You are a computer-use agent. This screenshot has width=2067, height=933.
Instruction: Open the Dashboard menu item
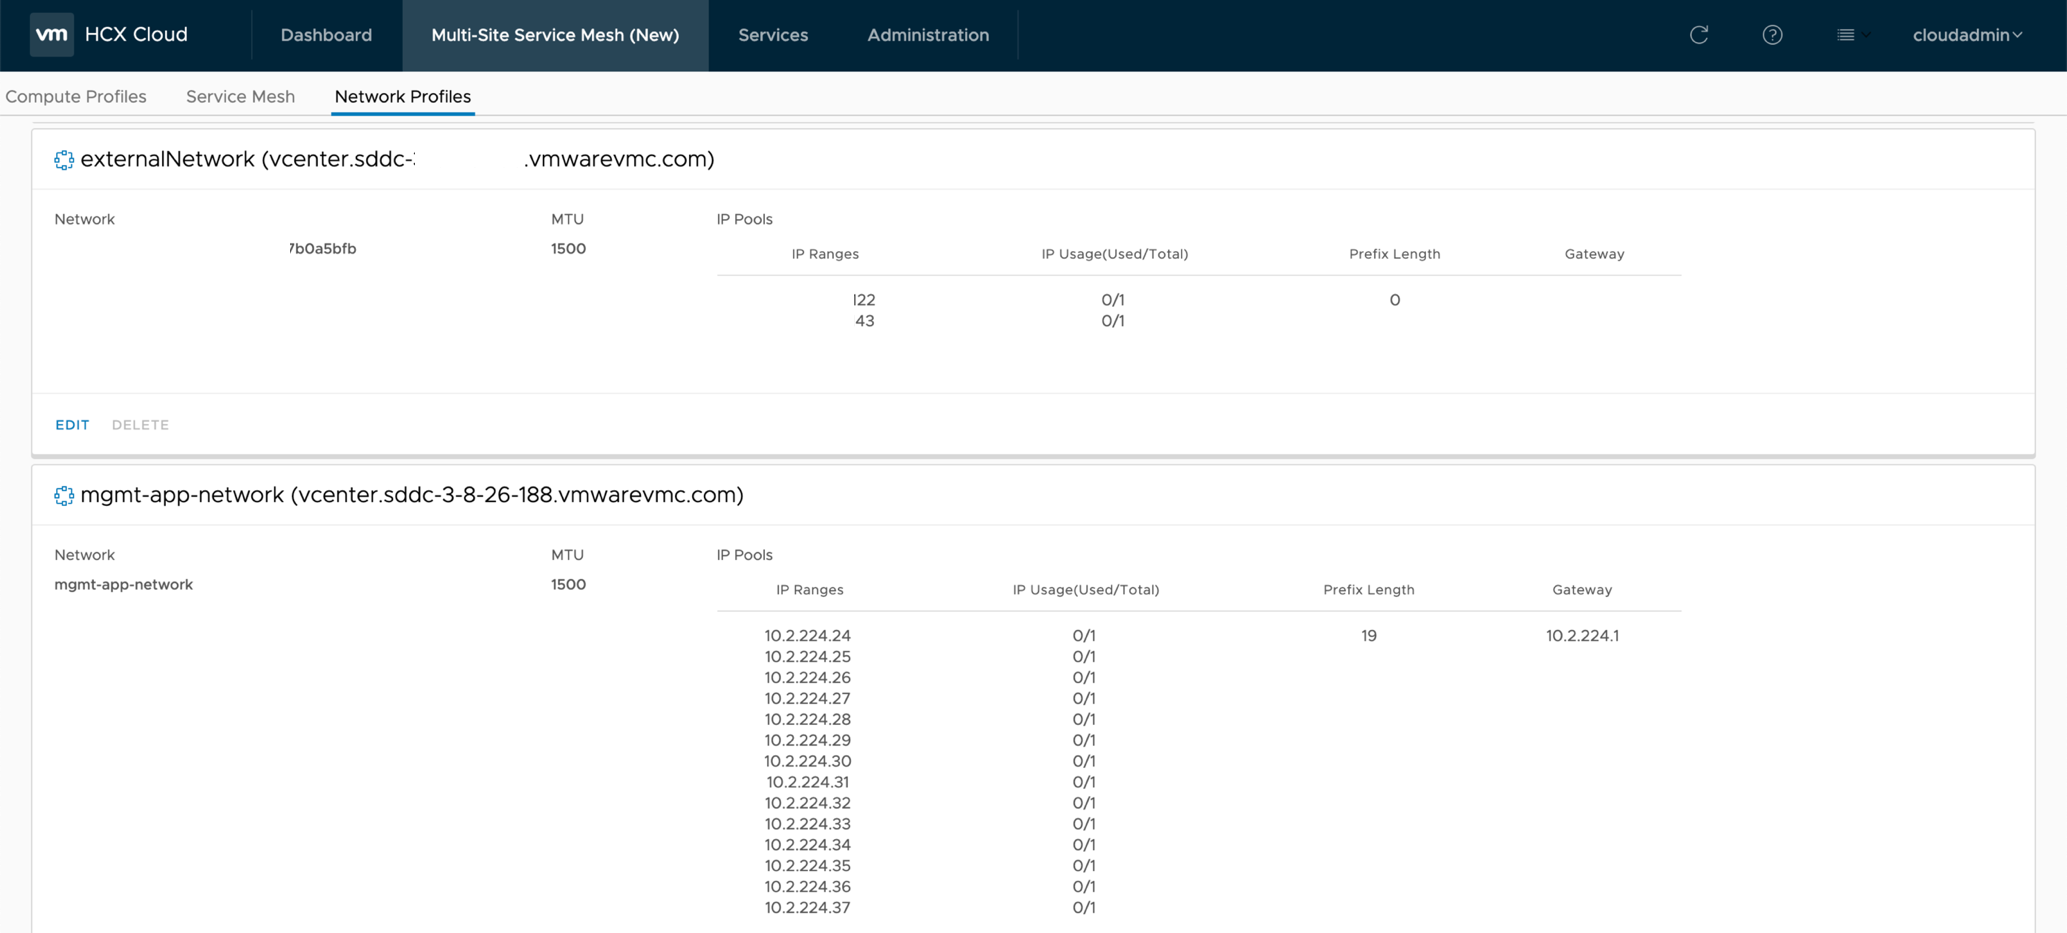[326, 35]
